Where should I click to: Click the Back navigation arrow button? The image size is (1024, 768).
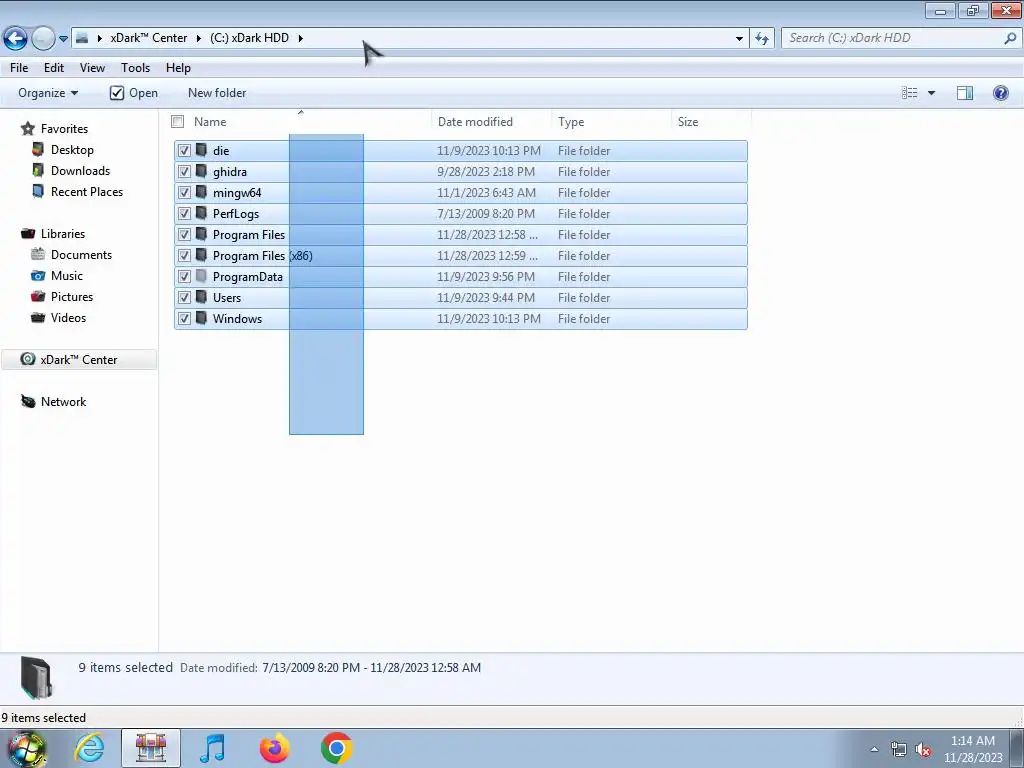tap(16, 38)
